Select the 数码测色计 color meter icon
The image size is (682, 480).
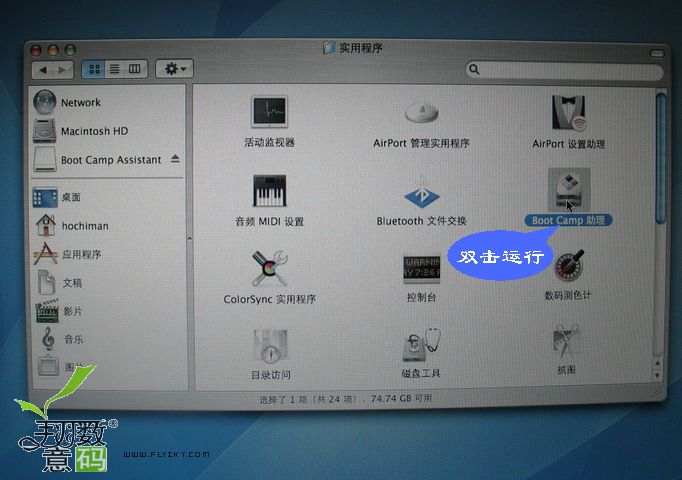pyautogui.click(x=569, y=265)
